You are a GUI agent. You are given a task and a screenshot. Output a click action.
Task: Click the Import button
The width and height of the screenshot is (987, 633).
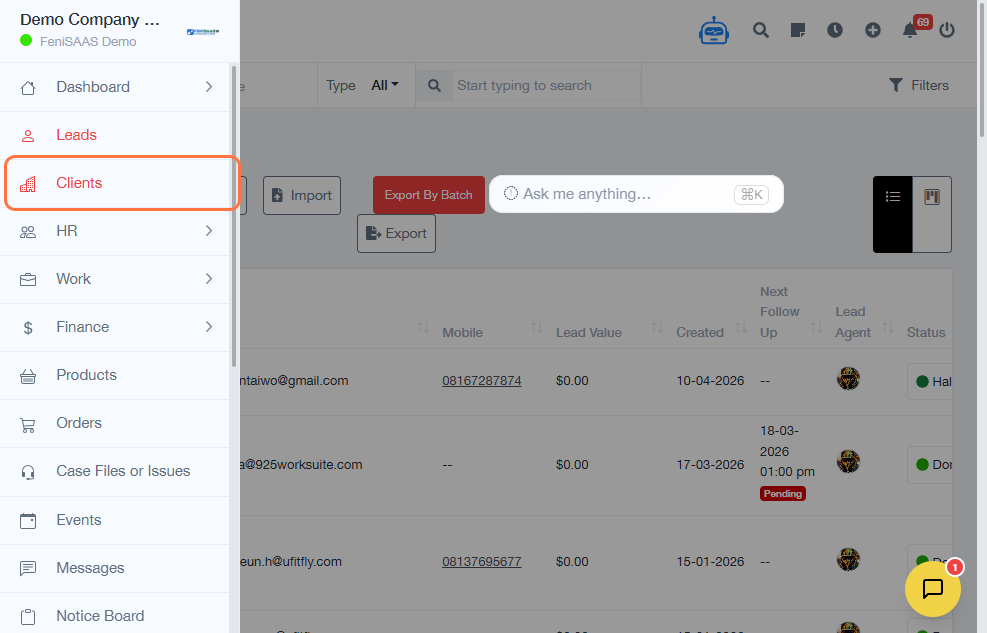[302, 196]
